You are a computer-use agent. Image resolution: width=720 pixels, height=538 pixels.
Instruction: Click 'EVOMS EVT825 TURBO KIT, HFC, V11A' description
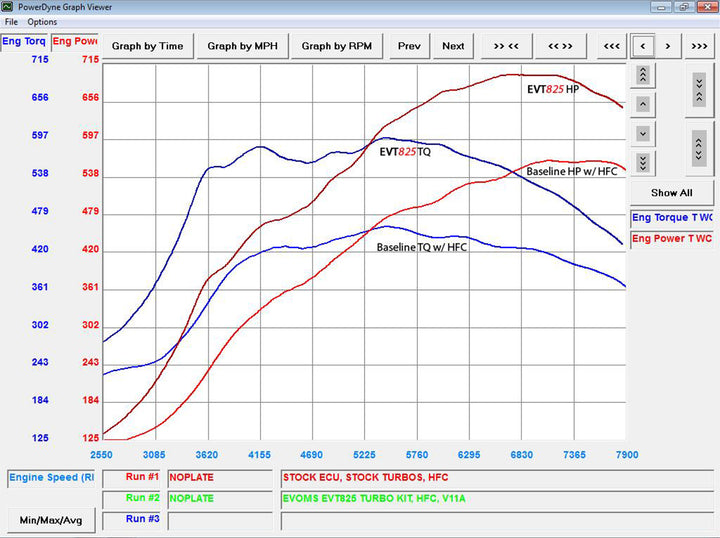click(x=497, y=499)
